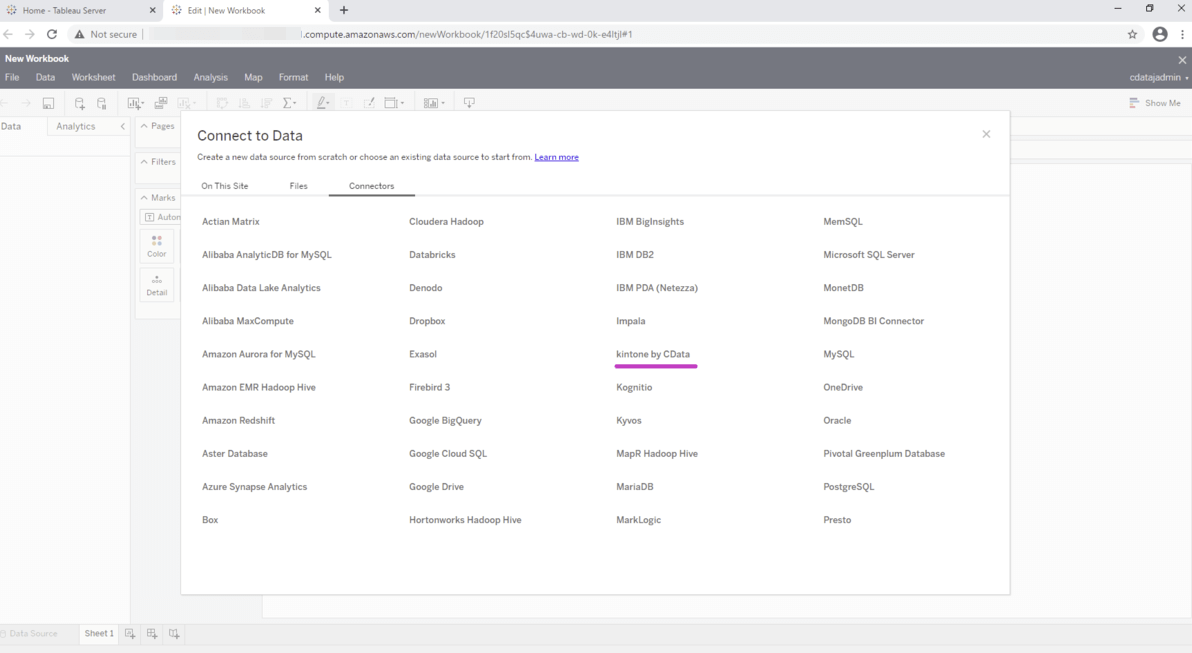The image size is (1192, 653).
Task: Click the Save workbook toolbar icon
Action: point(48,103)
